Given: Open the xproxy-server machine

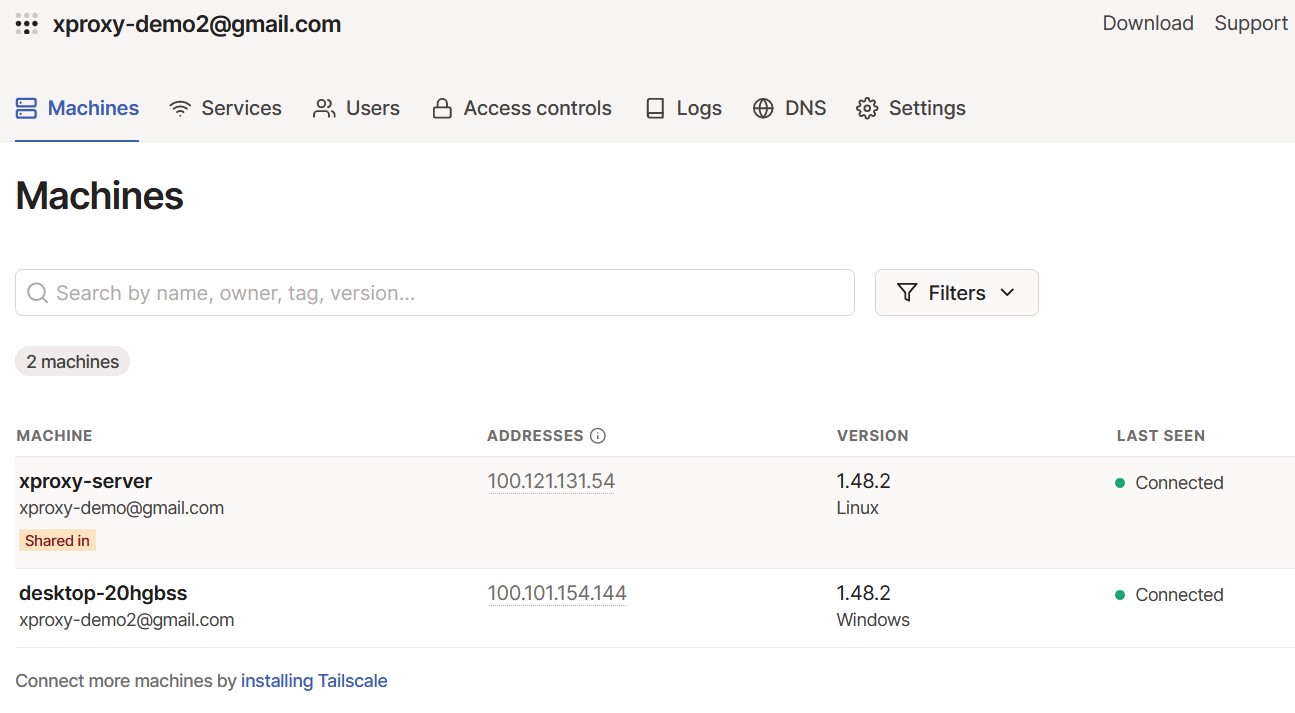Looking at the screenshot, I should [86, 481].
